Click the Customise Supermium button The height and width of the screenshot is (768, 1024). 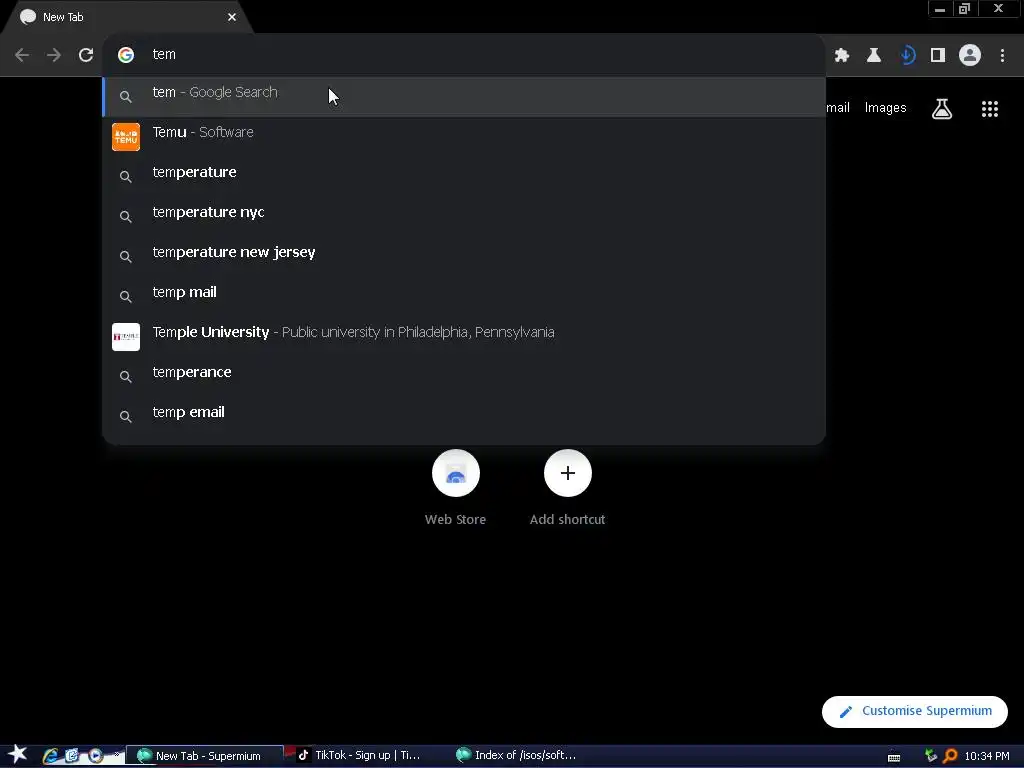(914, 711)
